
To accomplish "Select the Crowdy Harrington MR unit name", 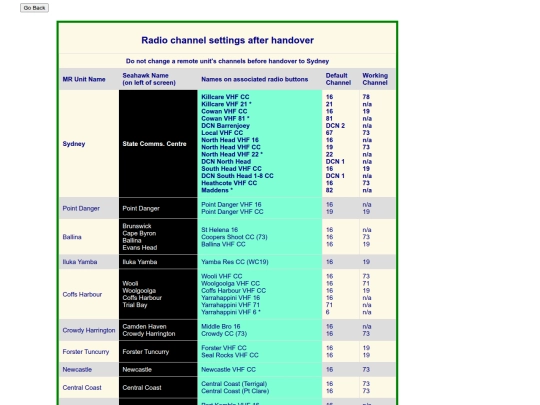I will coord(89,330).
